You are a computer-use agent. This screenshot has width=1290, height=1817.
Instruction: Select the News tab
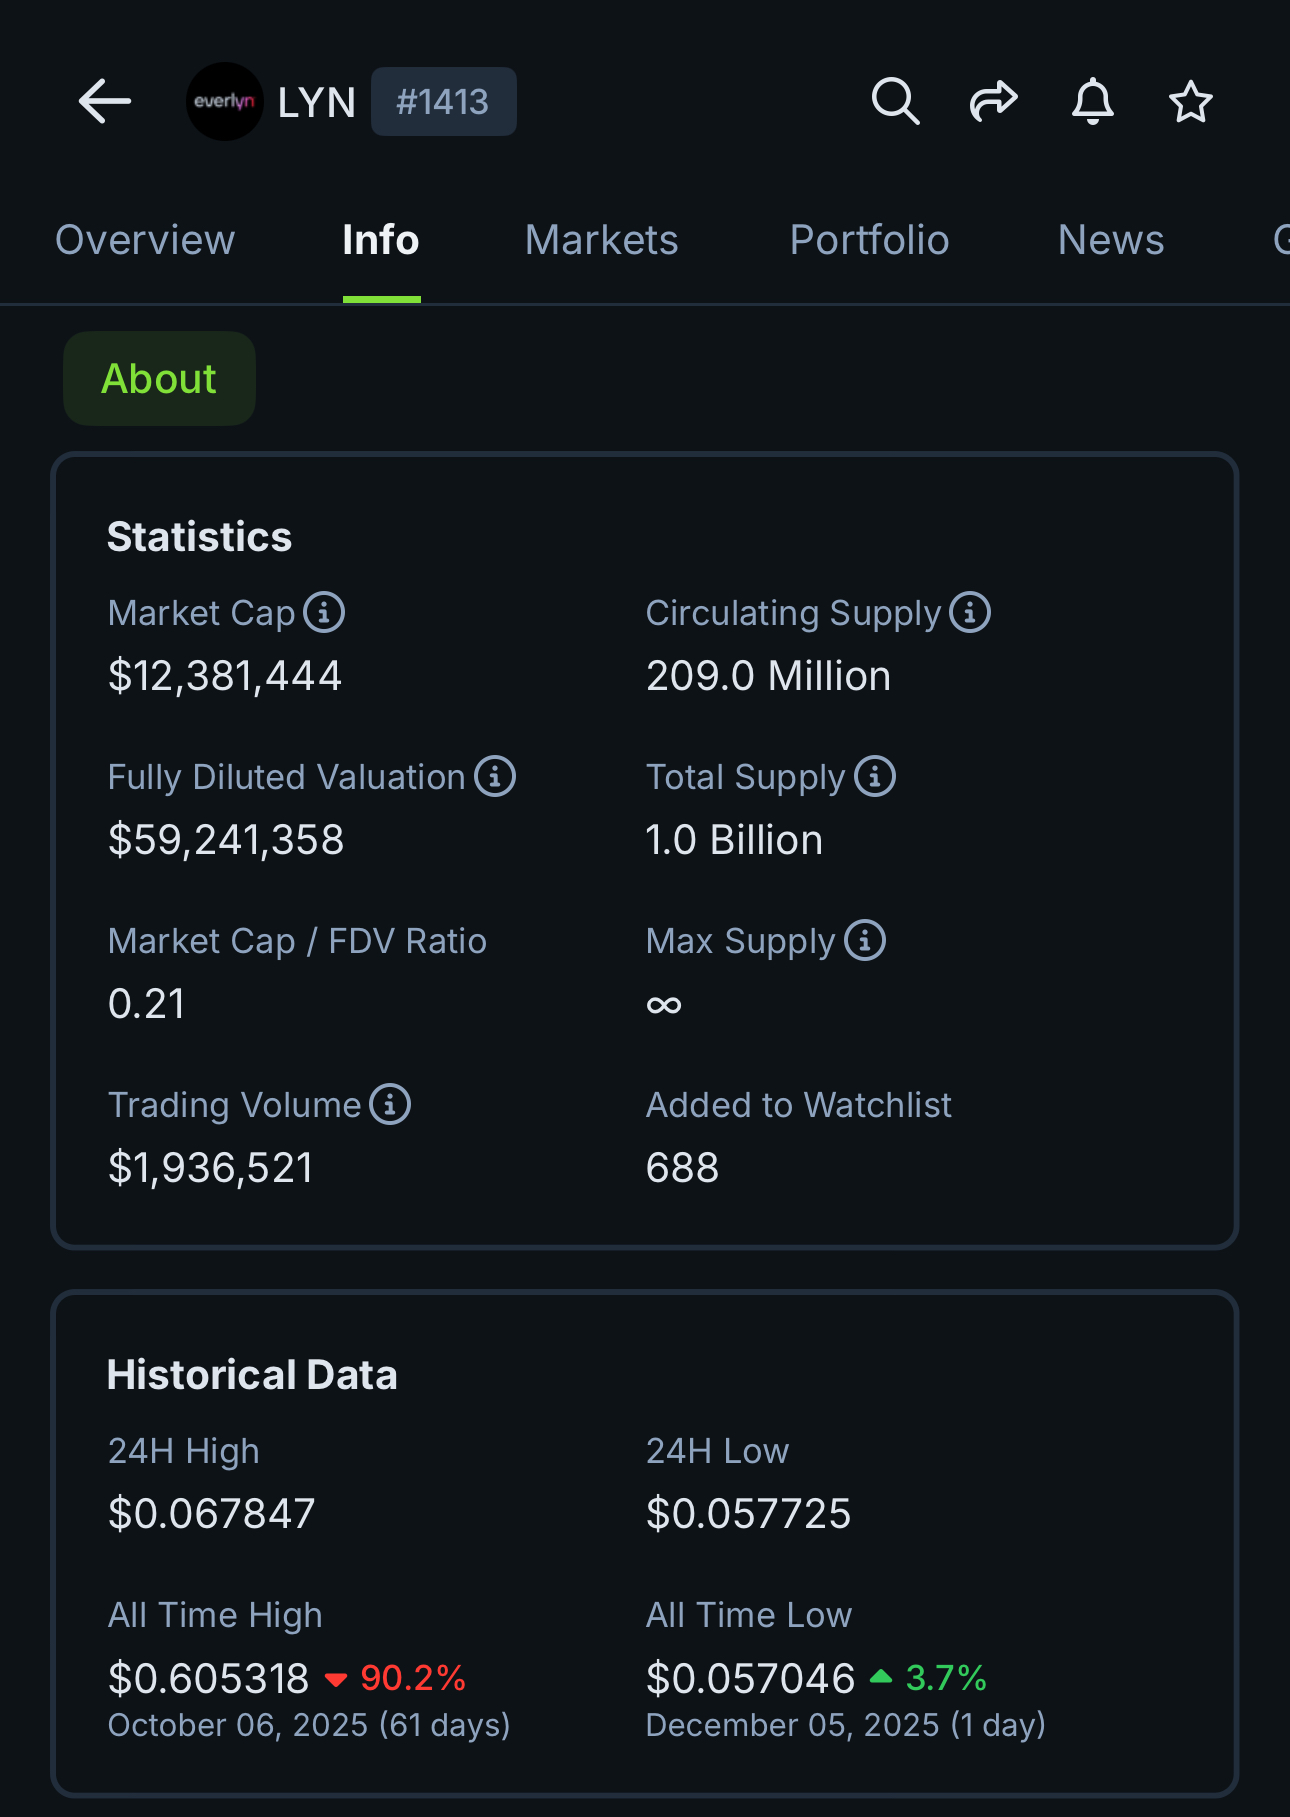pos(1110,240)
